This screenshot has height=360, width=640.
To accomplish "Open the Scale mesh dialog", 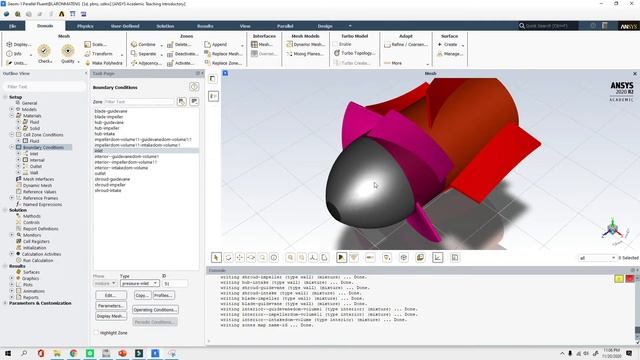I will pyautogui.click(x=96, y=44).
